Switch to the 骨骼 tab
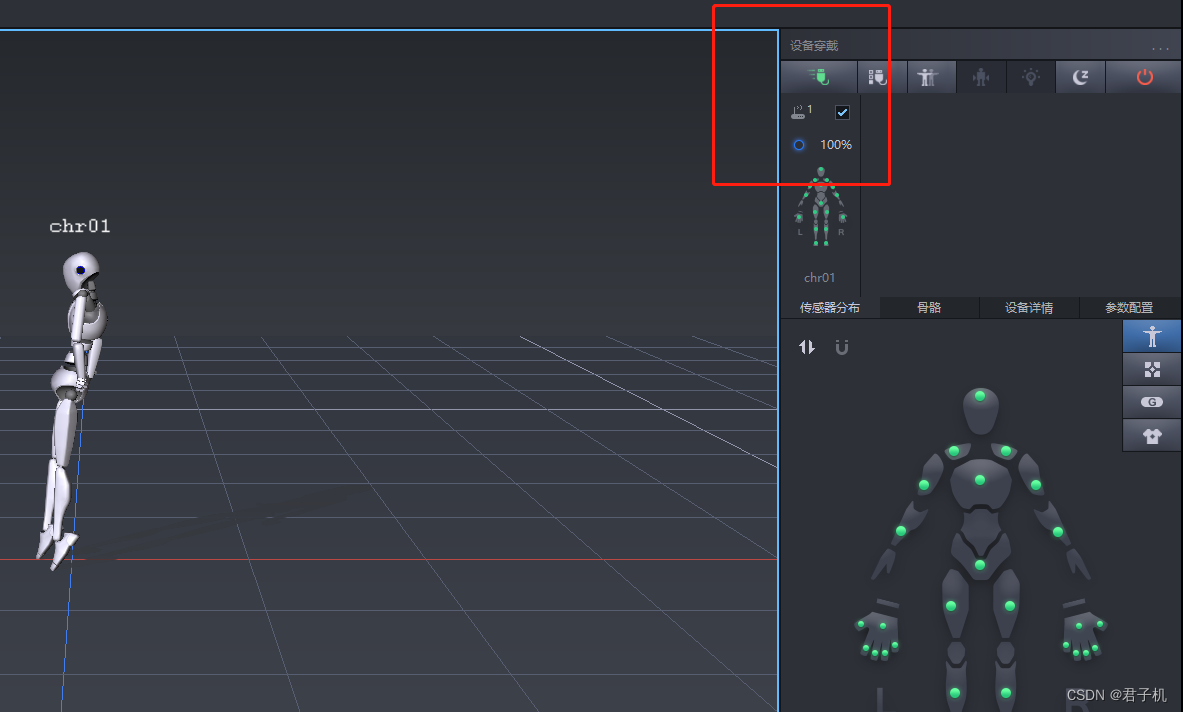This screenshot has height=712, width=1183. point(928,308)
